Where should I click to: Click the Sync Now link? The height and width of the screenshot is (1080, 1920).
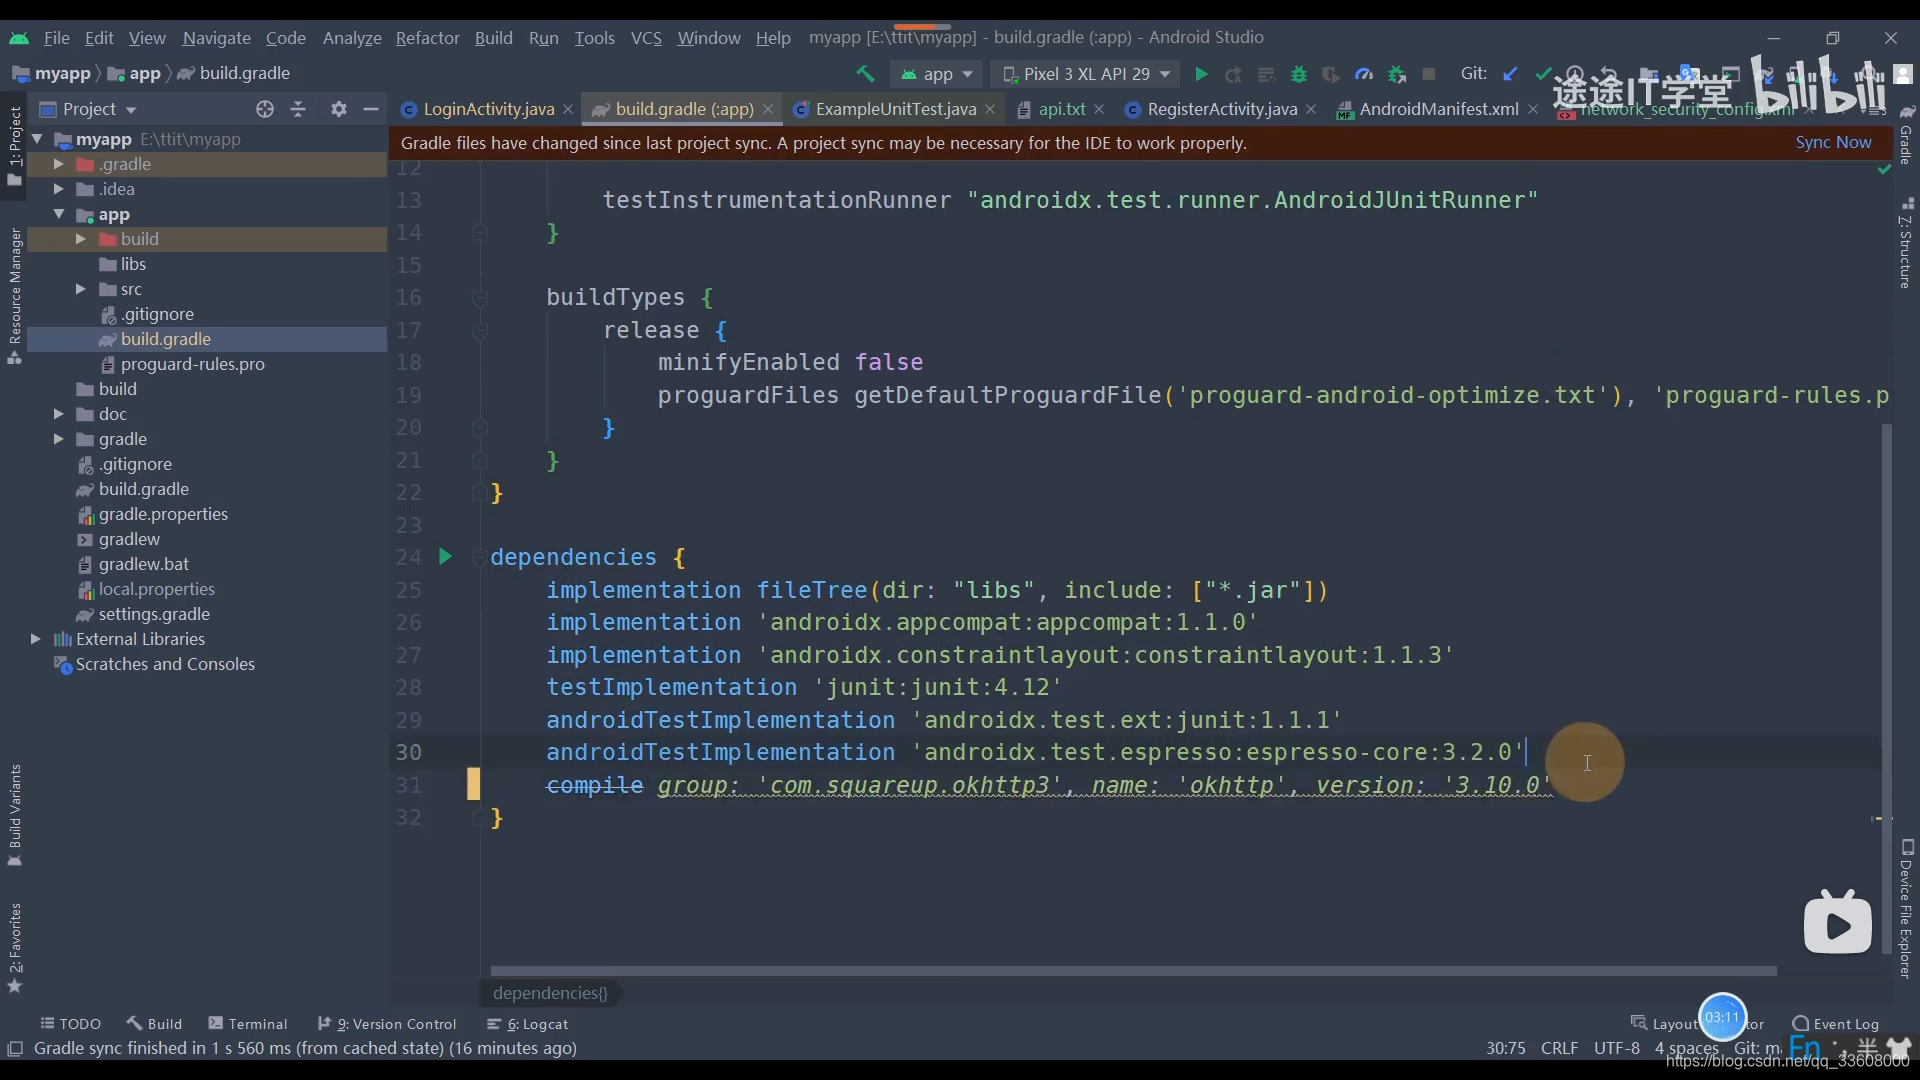click(x=1833, y=142)
